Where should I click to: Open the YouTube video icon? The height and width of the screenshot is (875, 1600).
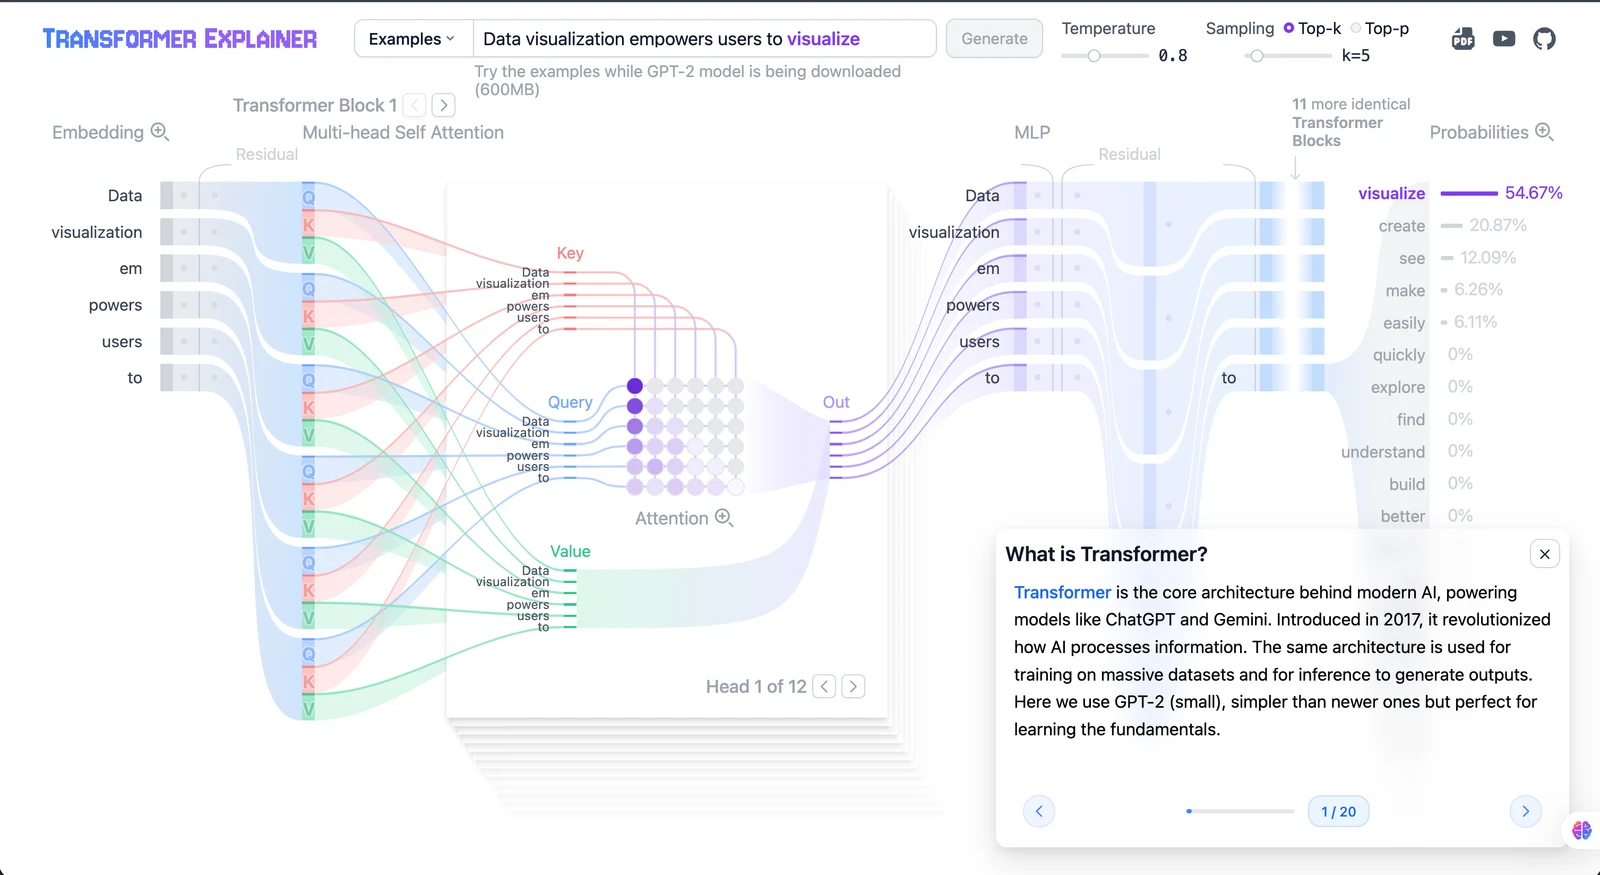1504,39
